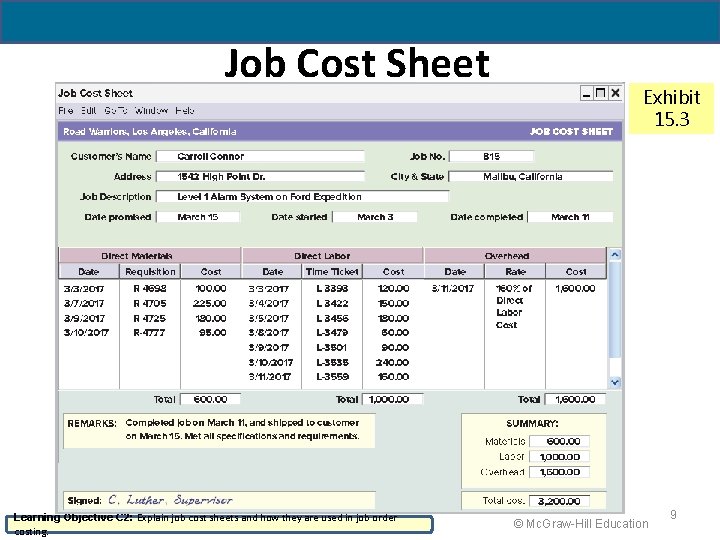Select time ticket L 3422
Image resolution: width=720 pixels, height=540 pixels.
[x=332, y=304]
